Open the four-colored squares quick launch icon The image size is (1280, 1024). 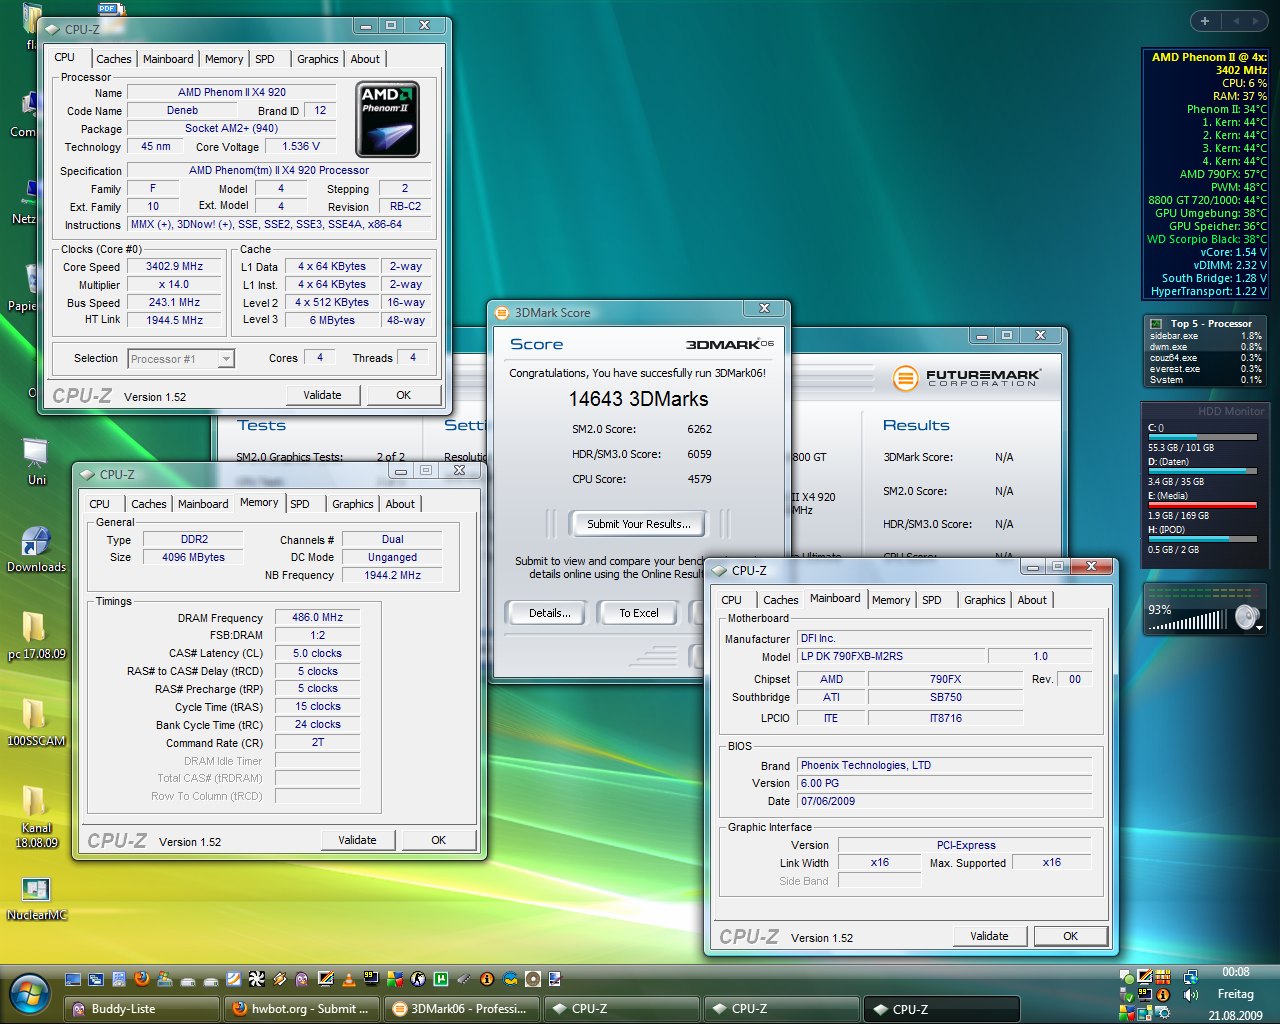pyautogui.click(x=395, y=979)
